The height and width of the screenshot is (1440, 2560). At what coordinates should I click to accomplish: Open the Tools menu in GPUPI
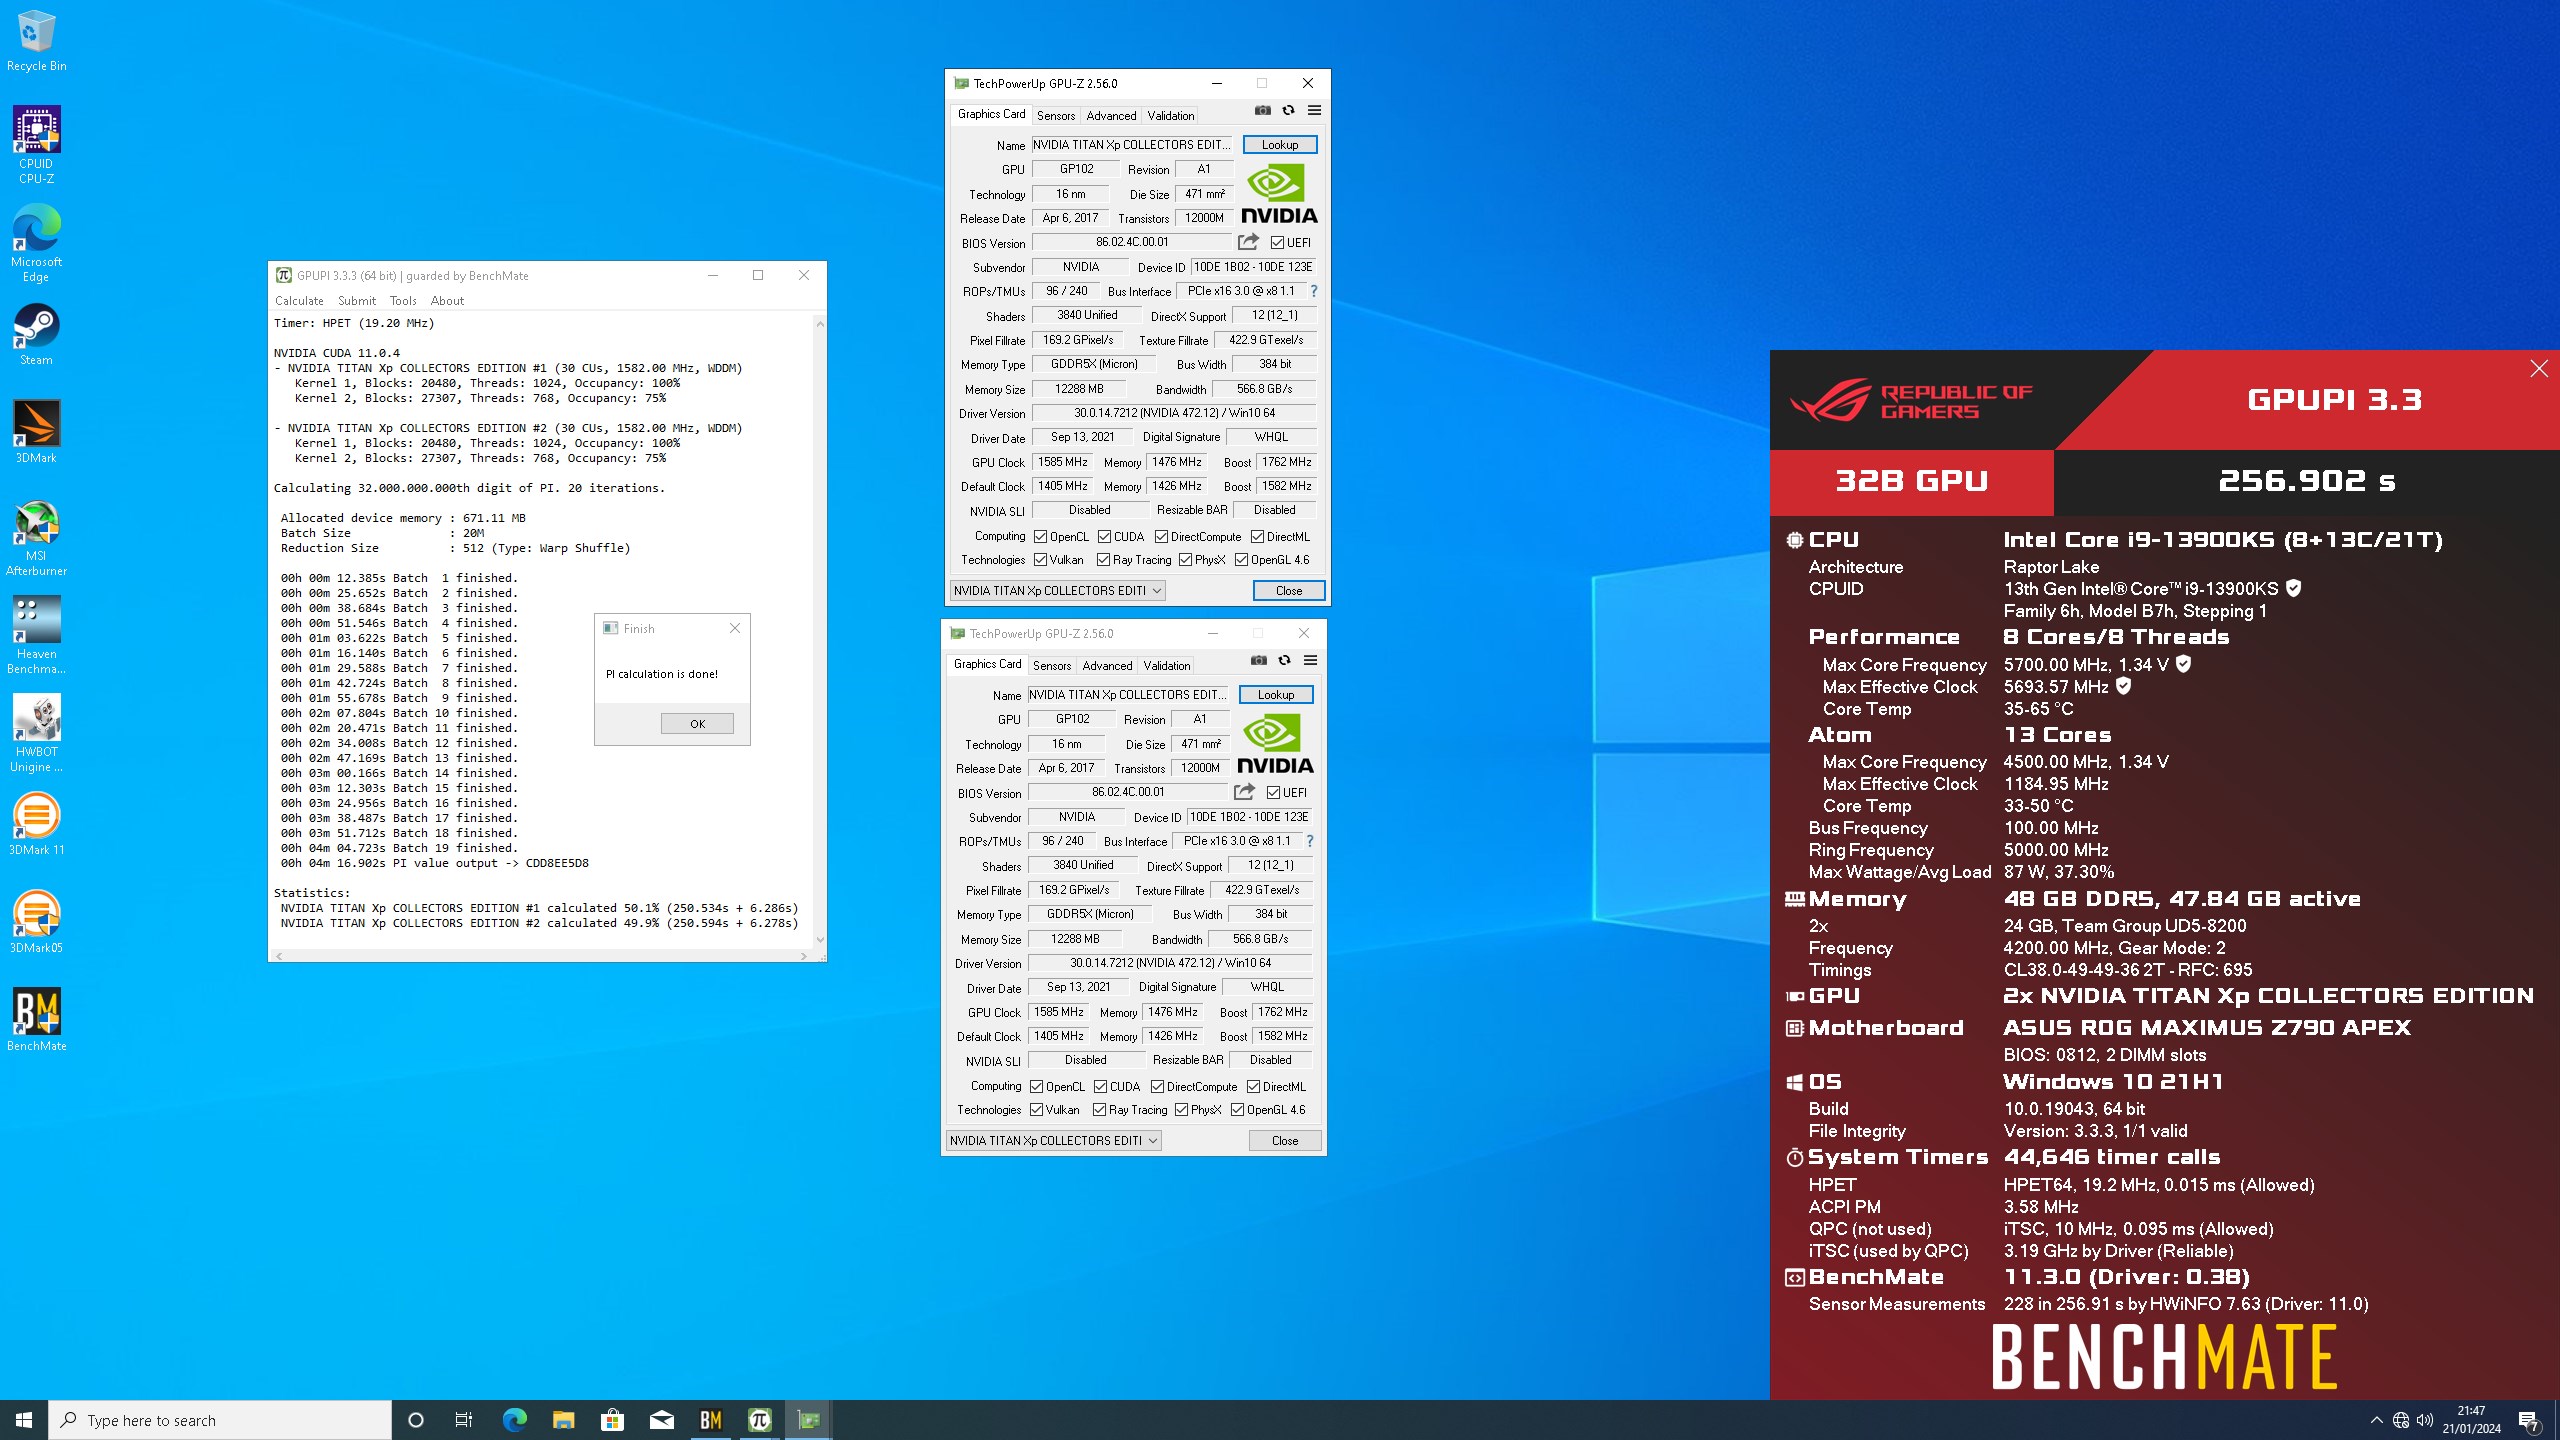click(403, 301)
